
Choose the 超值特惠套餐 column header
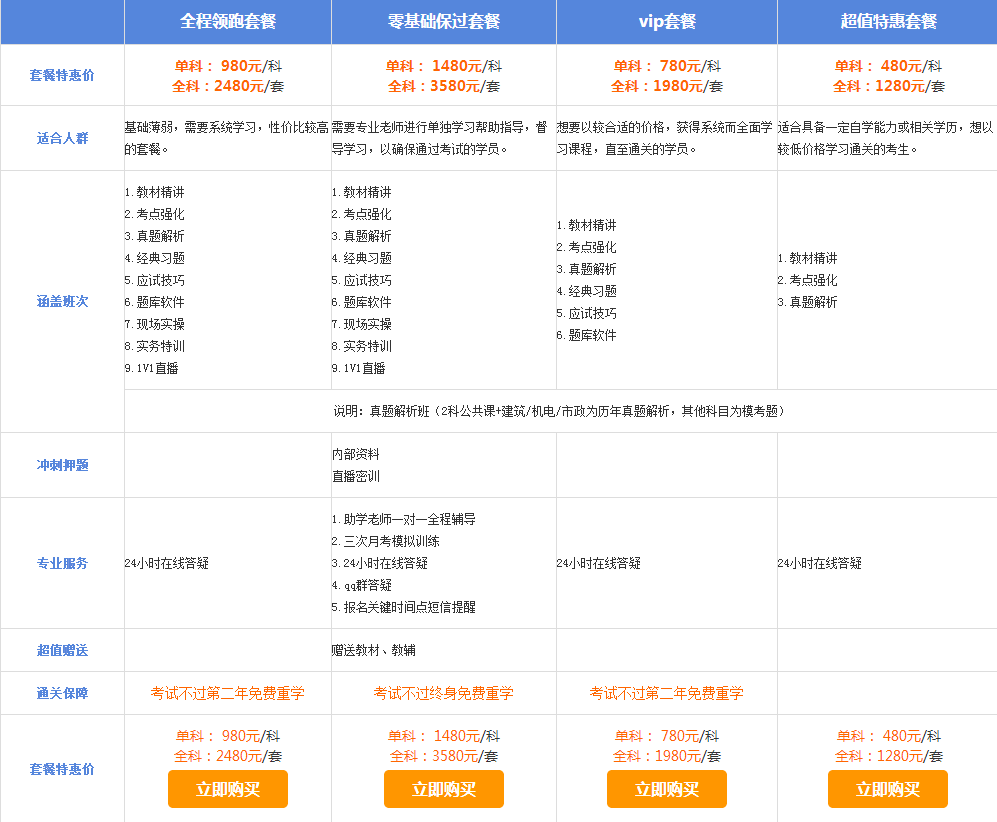pos(887,21)
